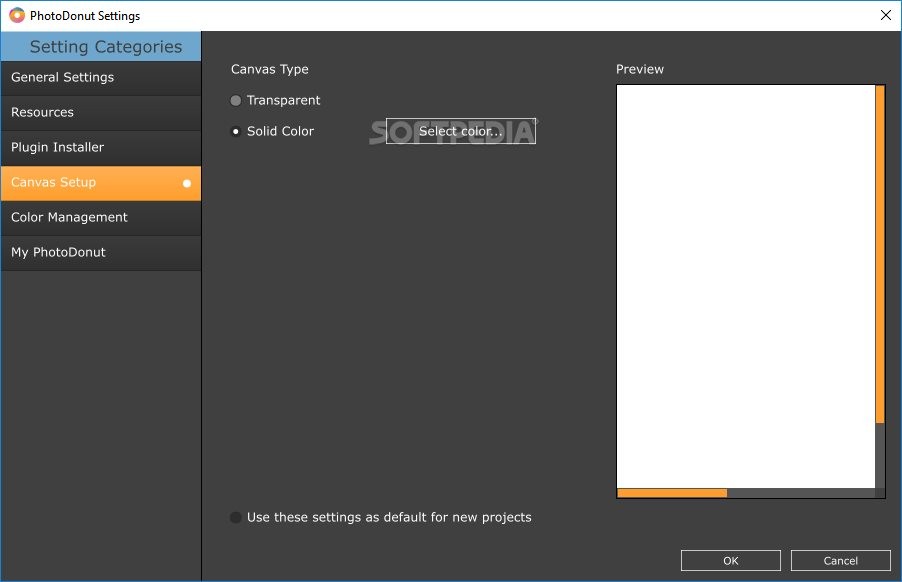Click the Preview label
This screenshot has width=902, height=582.
point(640,70)
